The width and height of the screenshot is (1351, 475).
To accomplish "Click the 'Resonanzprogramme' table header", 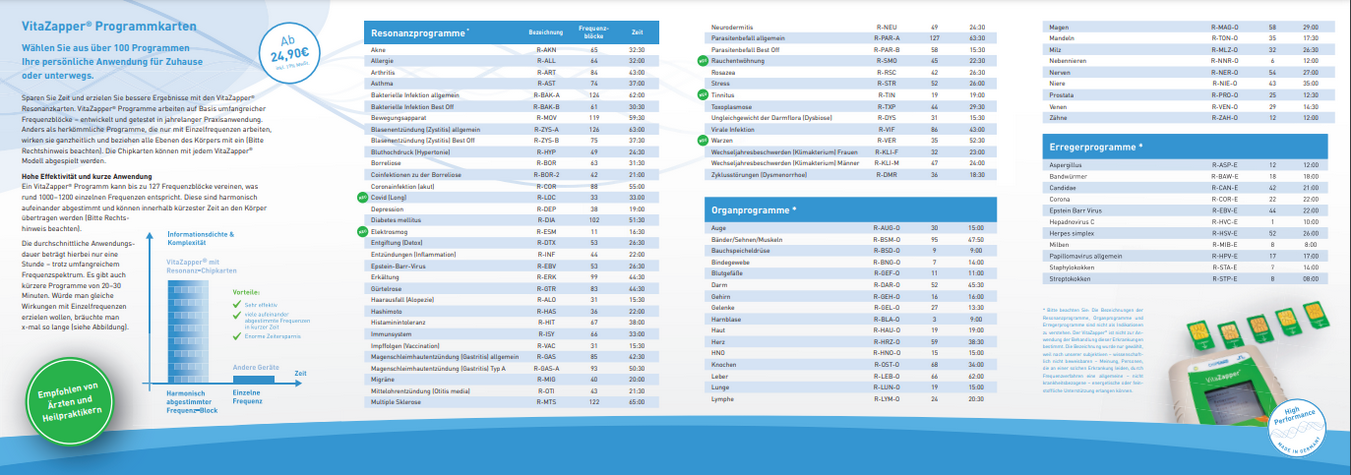I will point(510,33).
